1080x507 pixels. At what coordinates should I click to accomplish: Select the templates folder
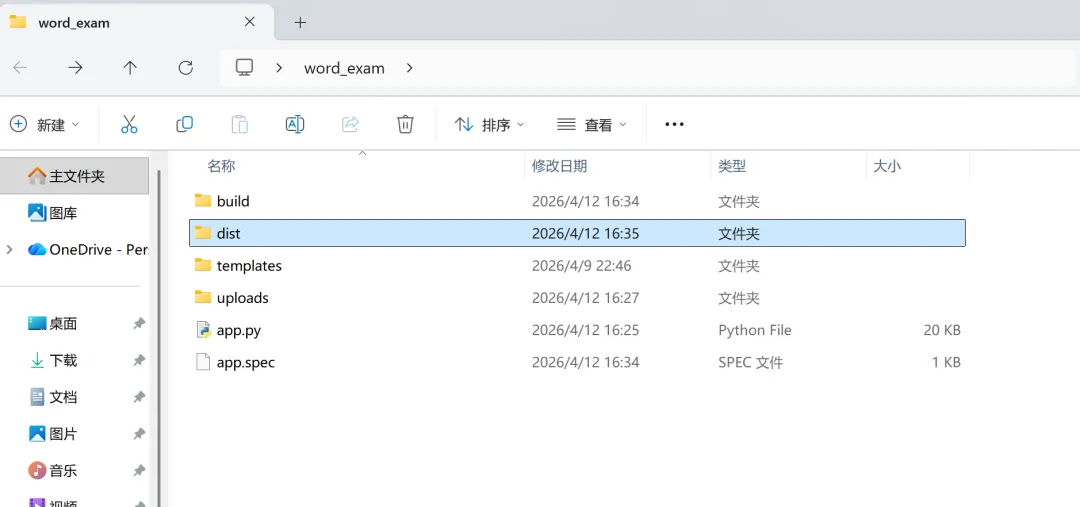point(577,265)
